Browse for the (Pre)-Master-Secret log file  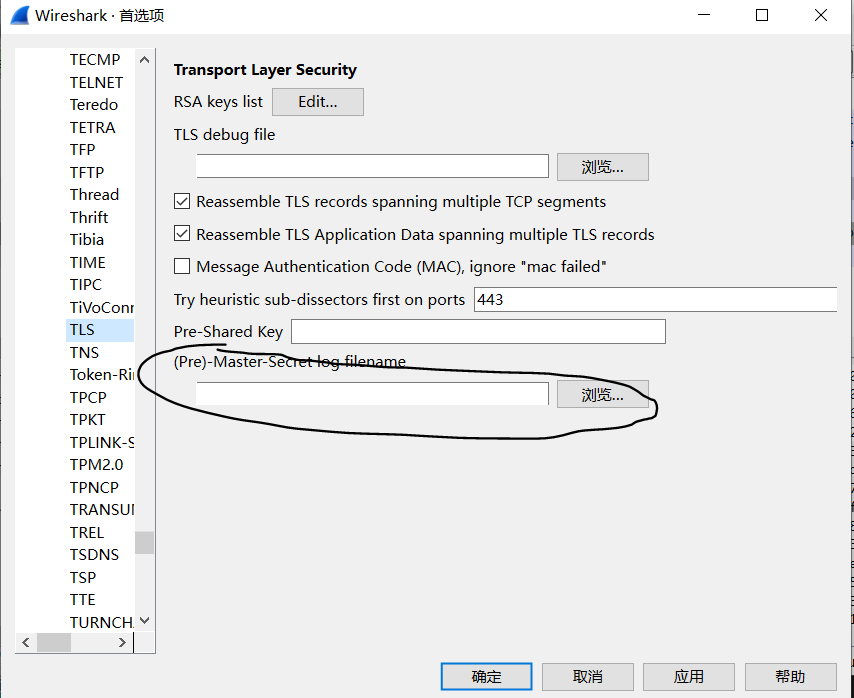click(602, 394)
